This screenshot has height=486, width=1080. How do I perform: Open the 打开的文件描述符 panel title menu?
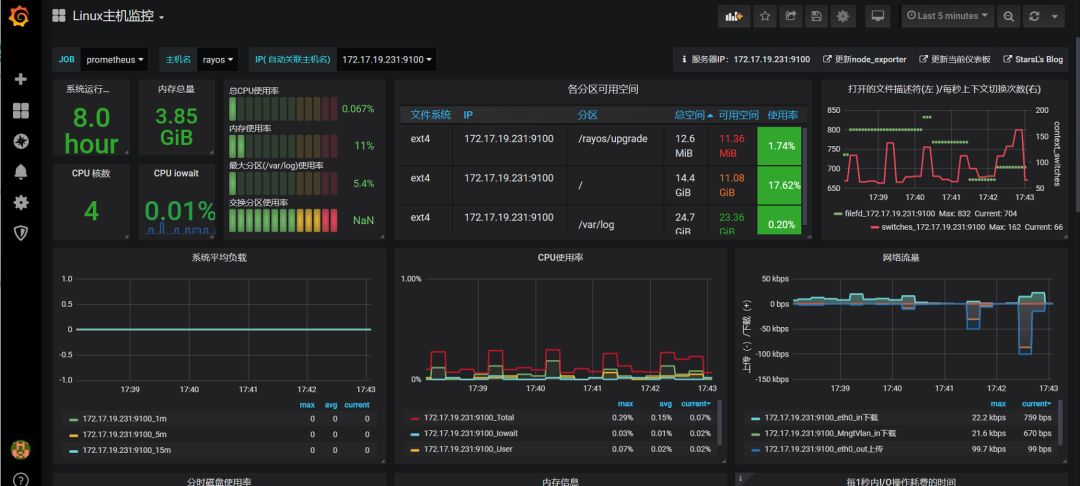944,89
